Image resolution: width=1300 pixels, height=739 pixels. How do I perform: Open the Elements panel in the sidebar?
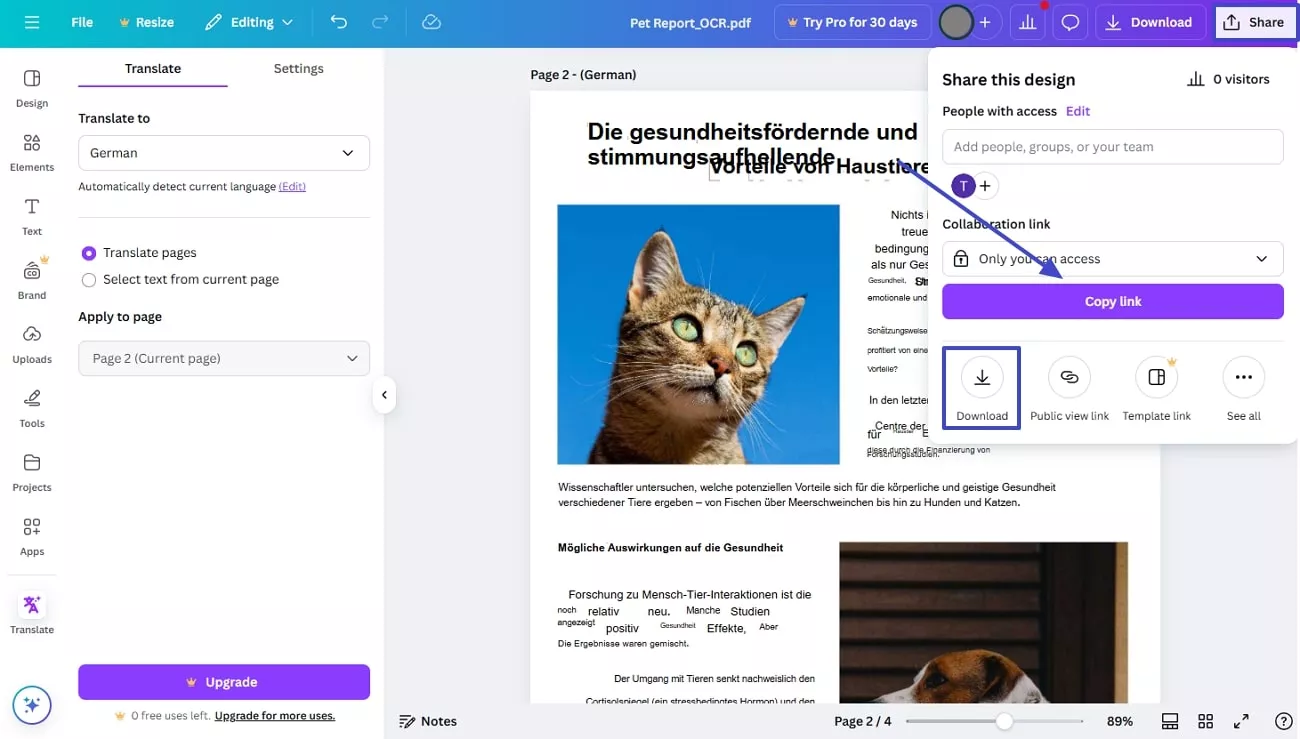[x=31, y=152]
